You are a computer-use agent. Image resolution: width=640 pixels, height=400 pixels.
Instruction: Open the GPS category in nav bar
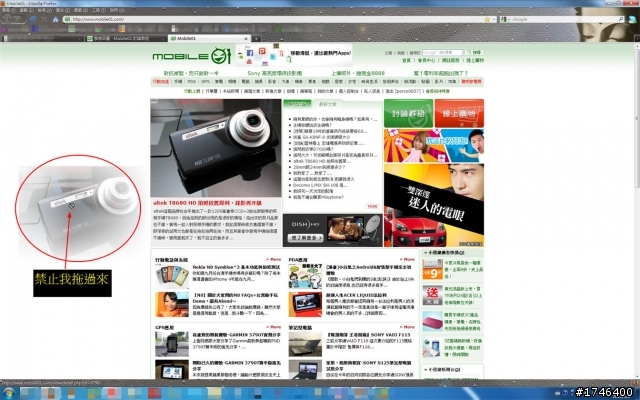pyautogui.click(x=205, y=82)
